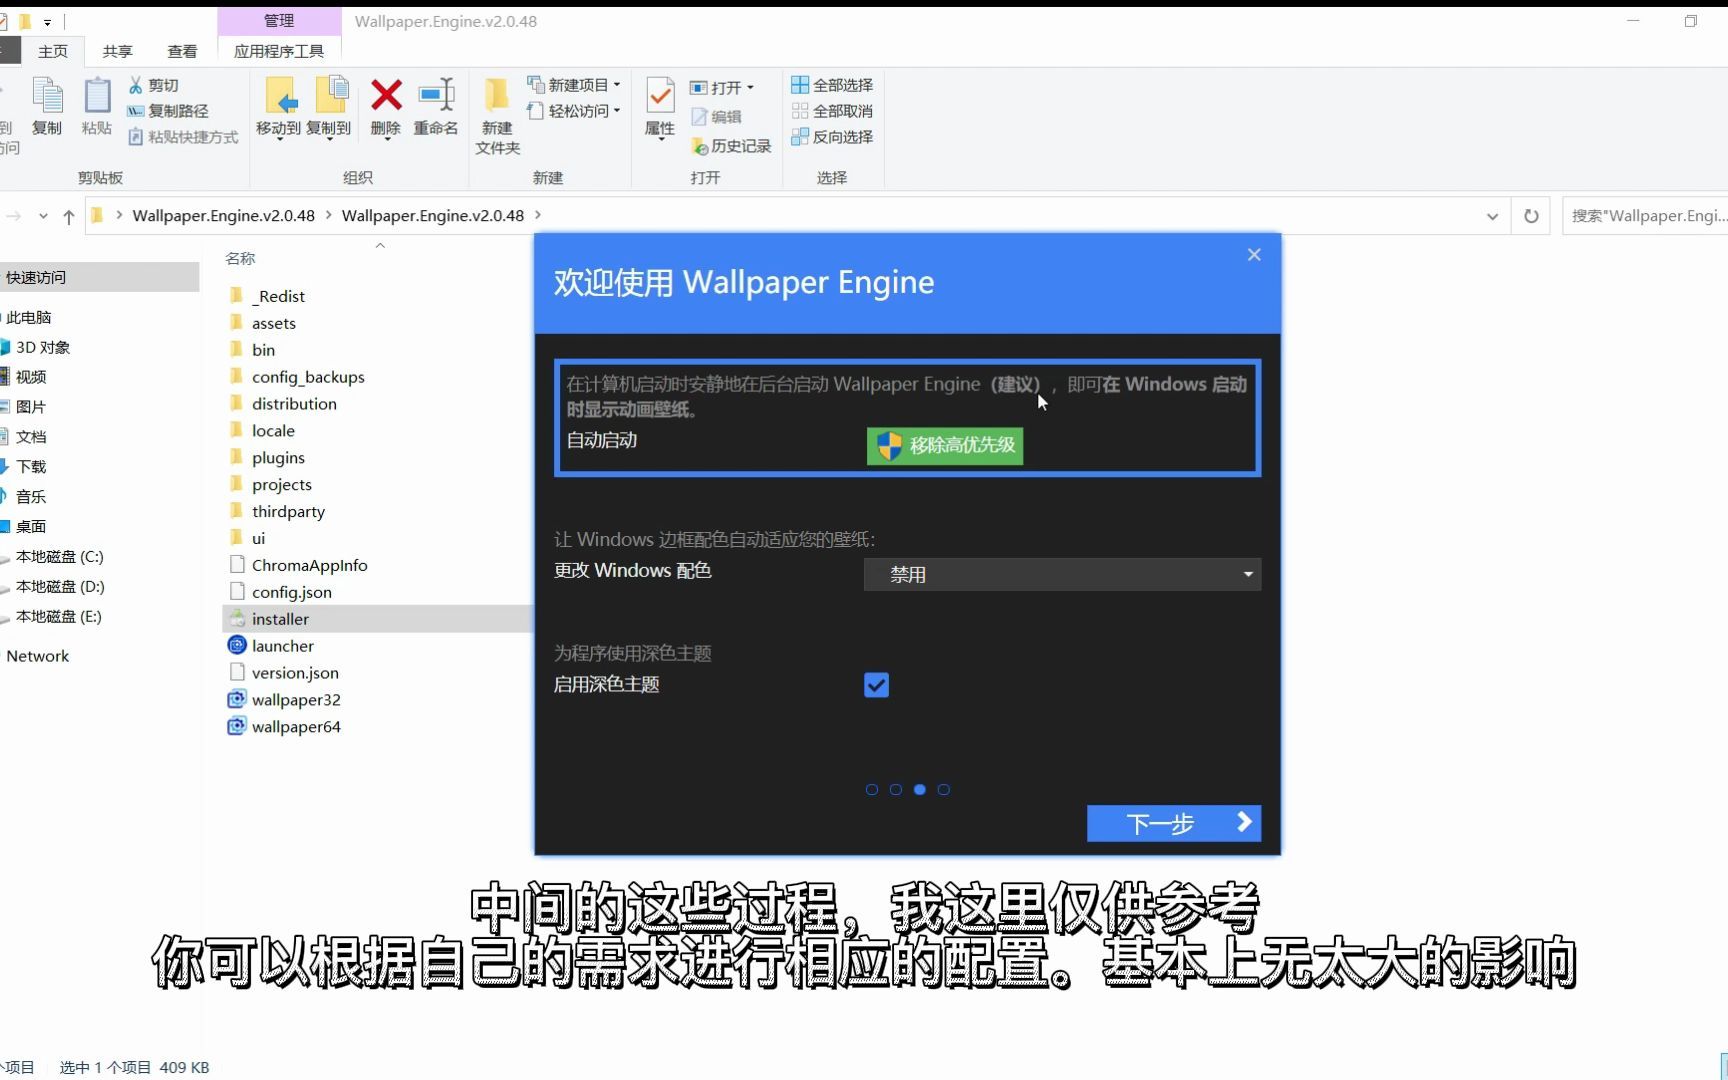
Task: Click the Rename (重命名) icon
Action: click(436, 95)
